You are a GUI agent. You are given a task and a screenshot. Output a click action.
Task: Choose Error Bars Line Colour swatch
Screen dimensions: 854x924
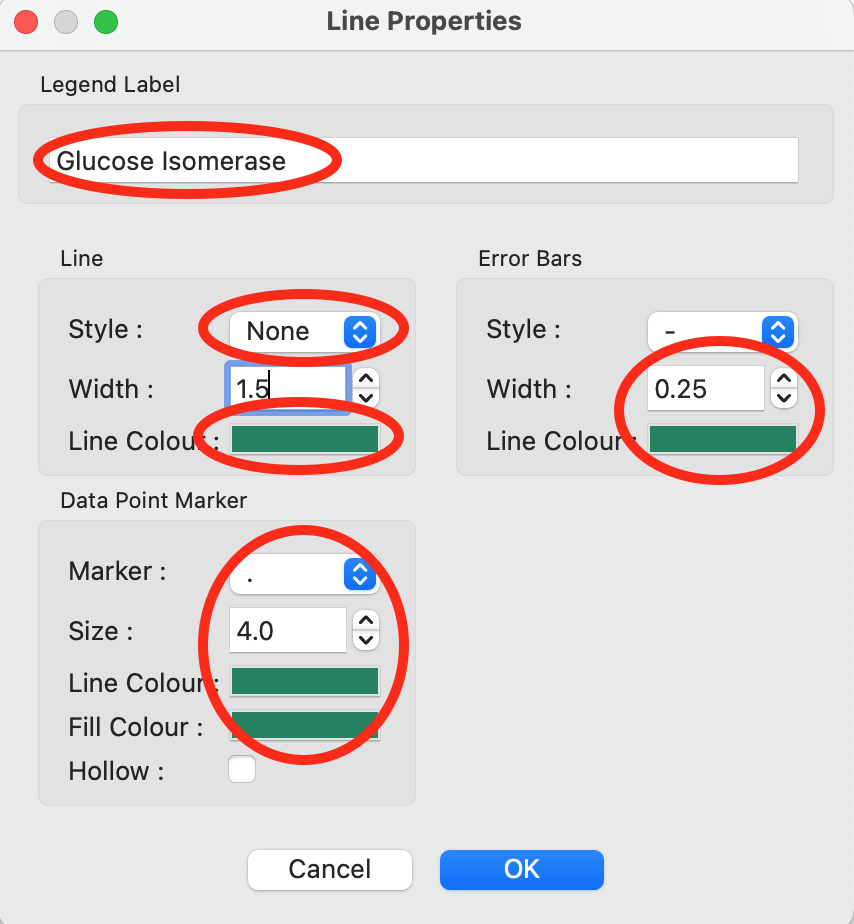(723, 439)
